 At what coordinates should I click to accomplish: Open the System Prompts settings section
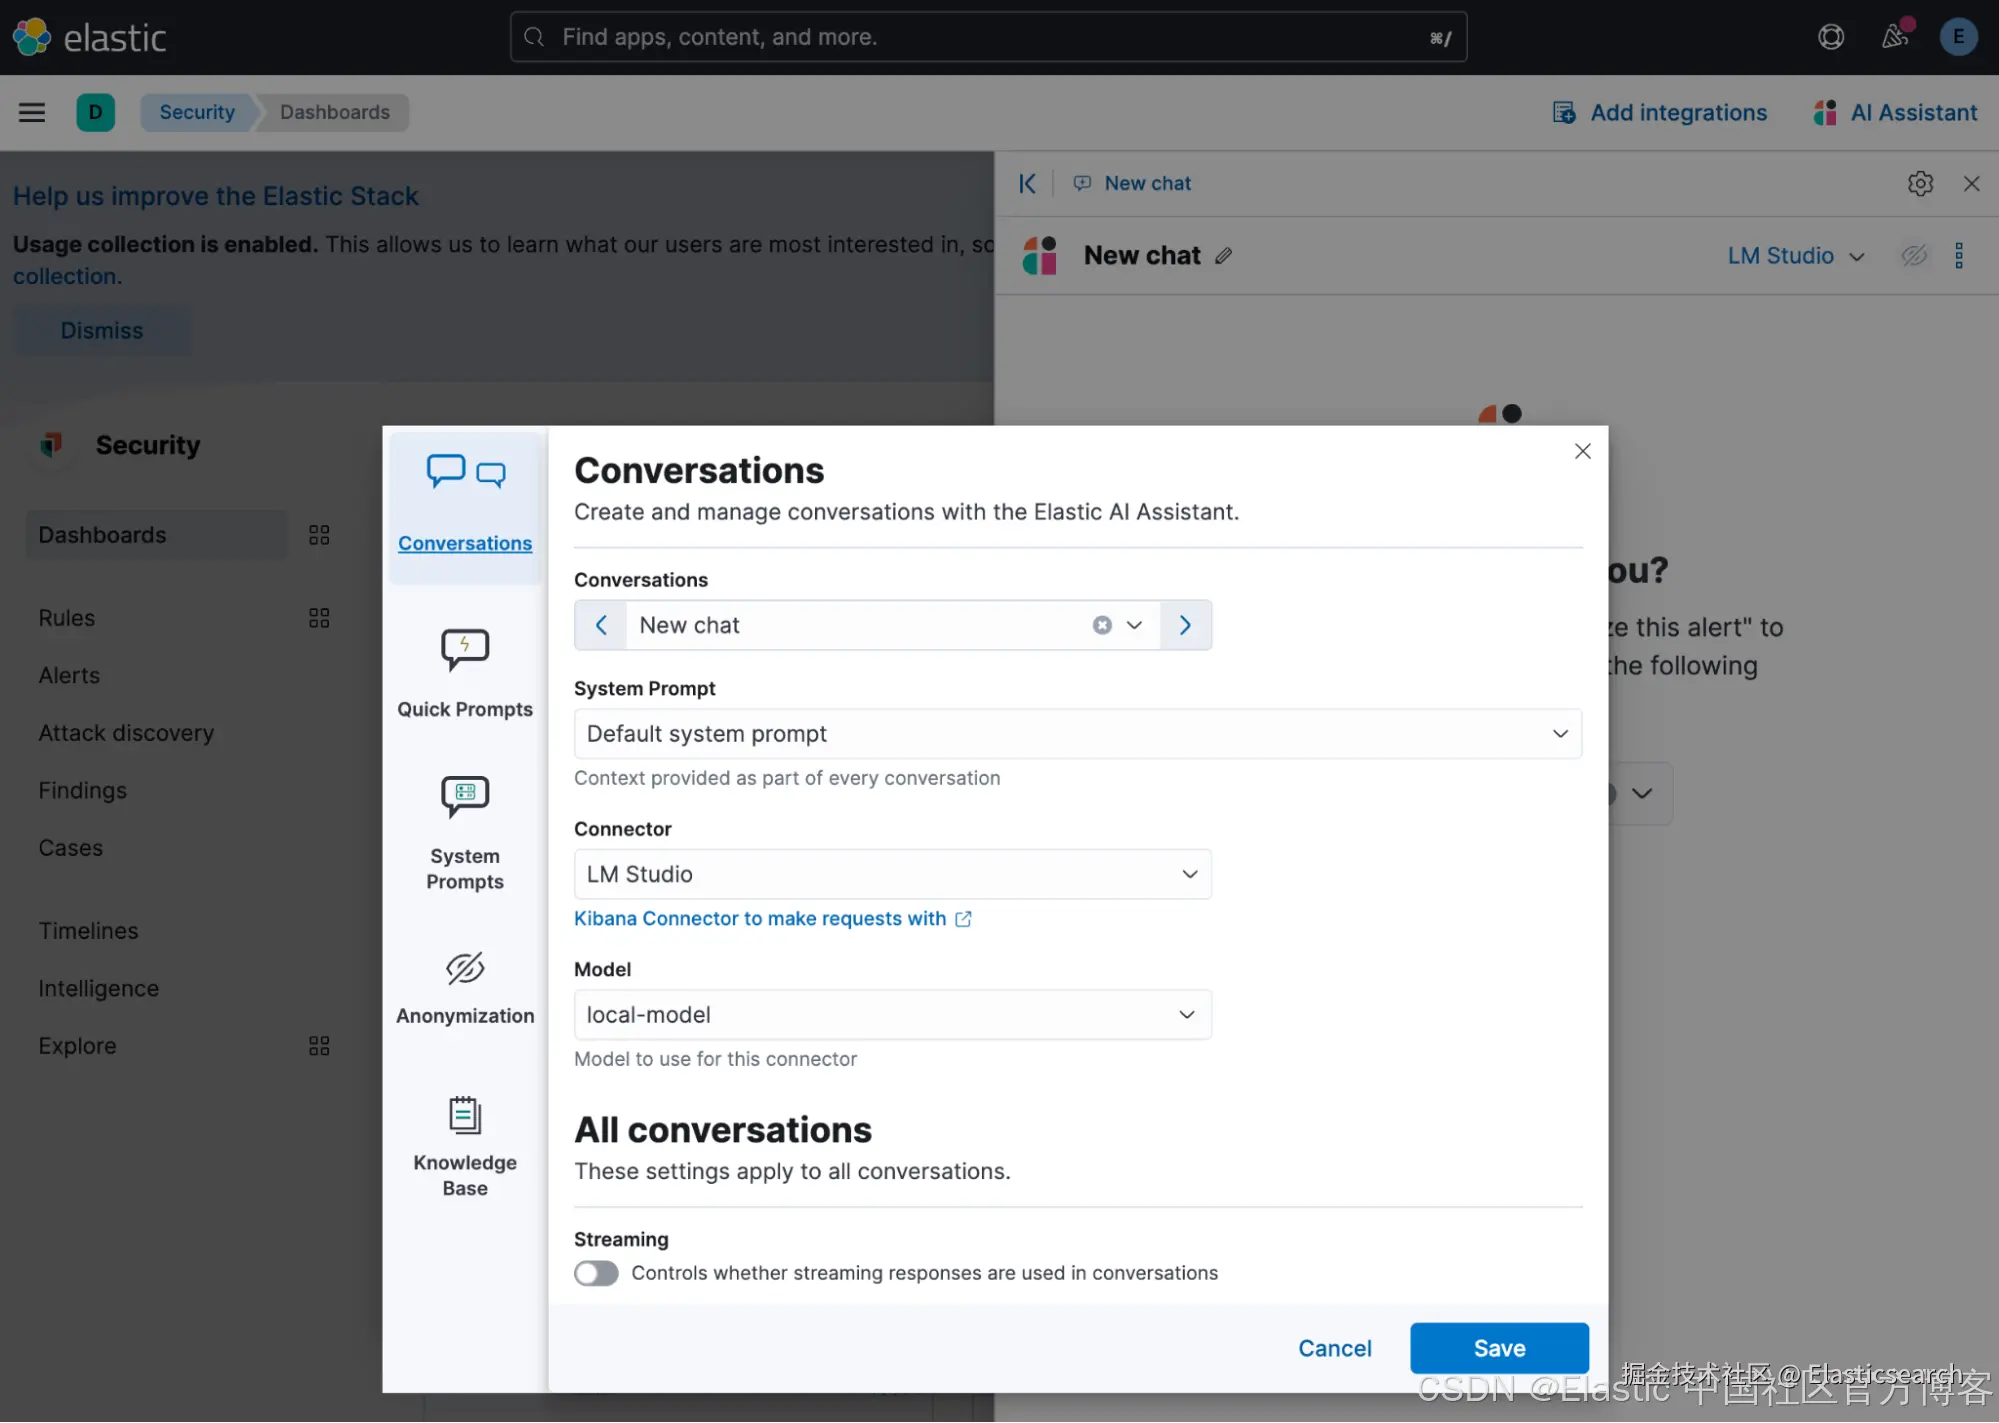(465, 832)
